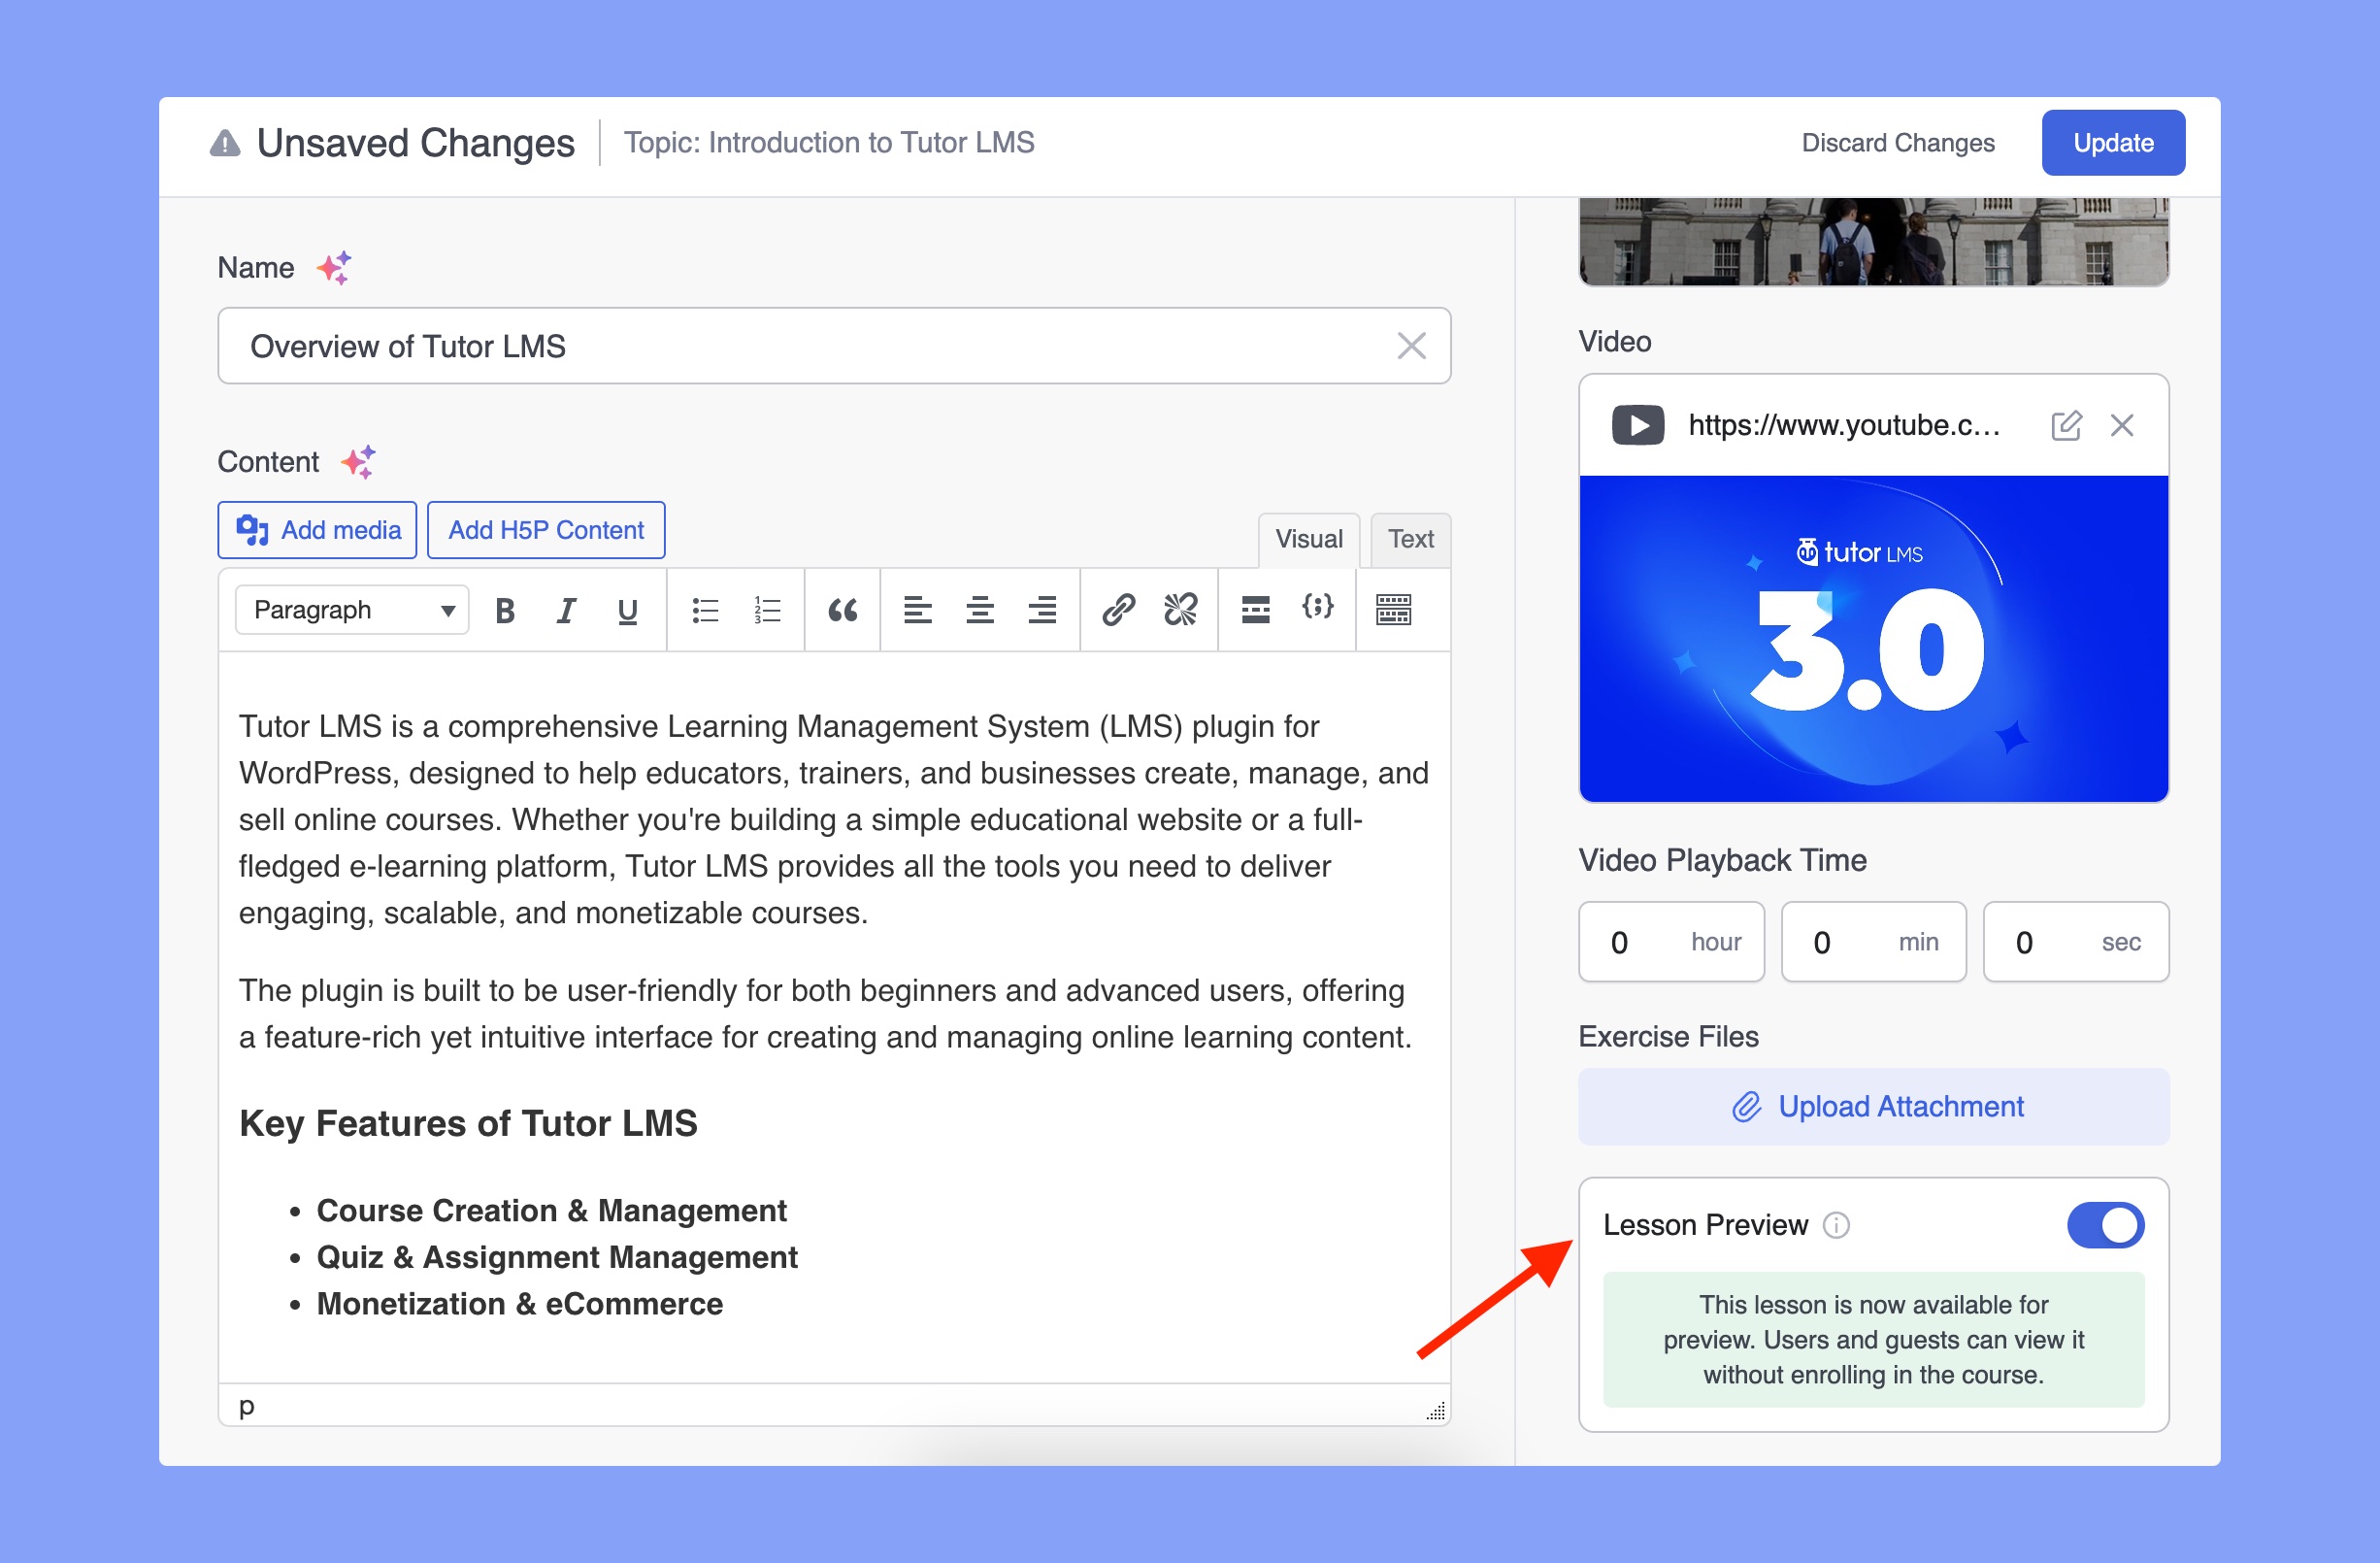Click the Add H5P Content button
2380x1563 pixels.
coord(544,528)
